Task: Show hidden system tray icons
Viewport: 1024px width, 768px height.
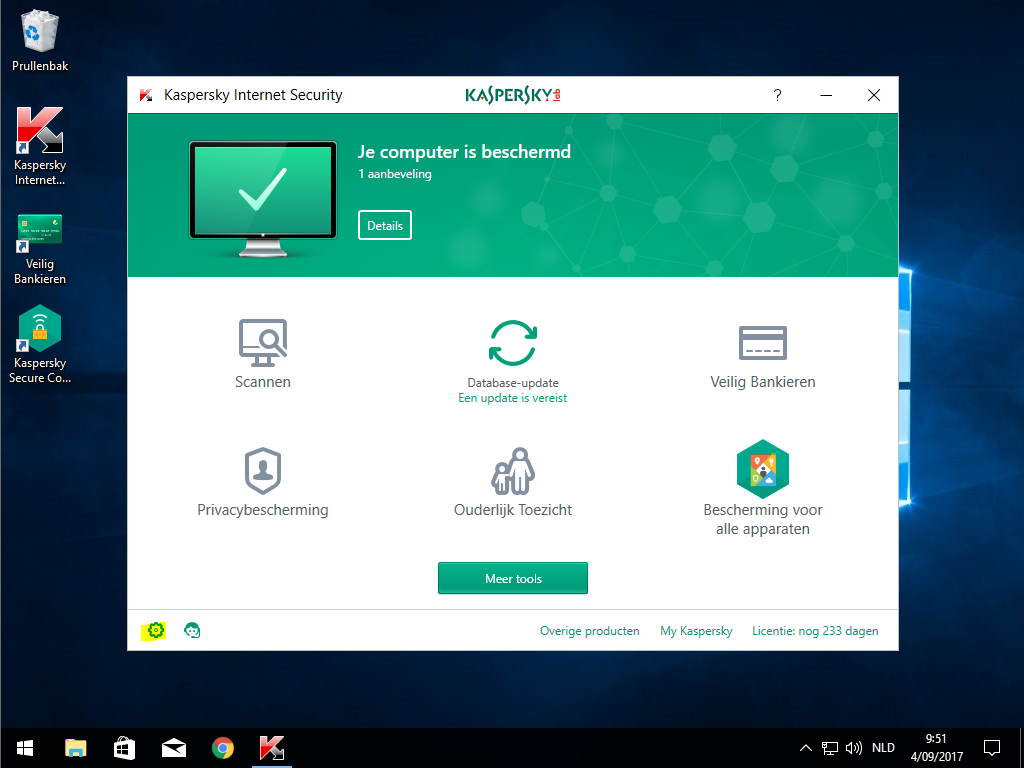Action: pyautogui.click(x=806, y=748)
